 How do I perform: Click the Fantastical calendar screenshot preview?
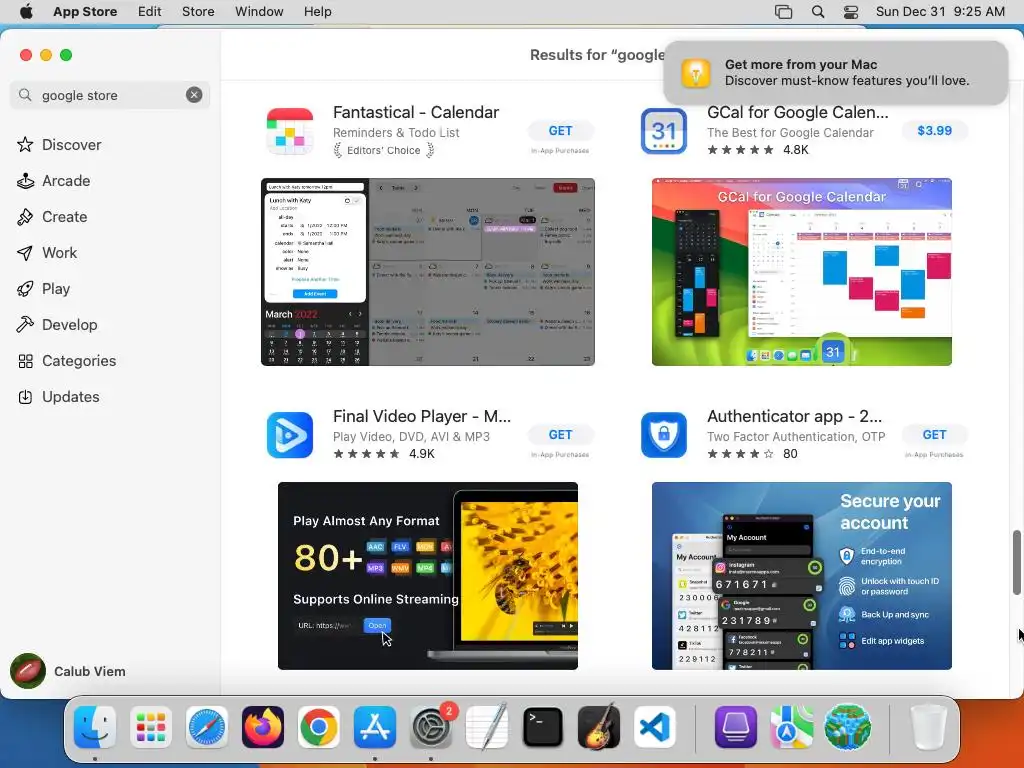tap(428, 272)
